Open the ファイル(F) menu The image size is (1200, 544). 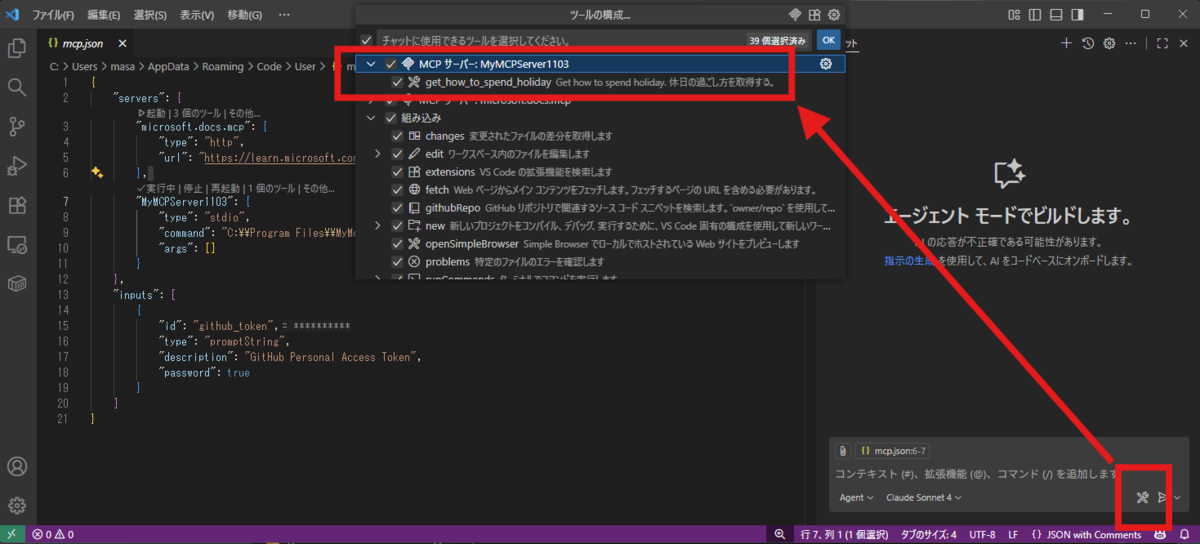(55, 15)
